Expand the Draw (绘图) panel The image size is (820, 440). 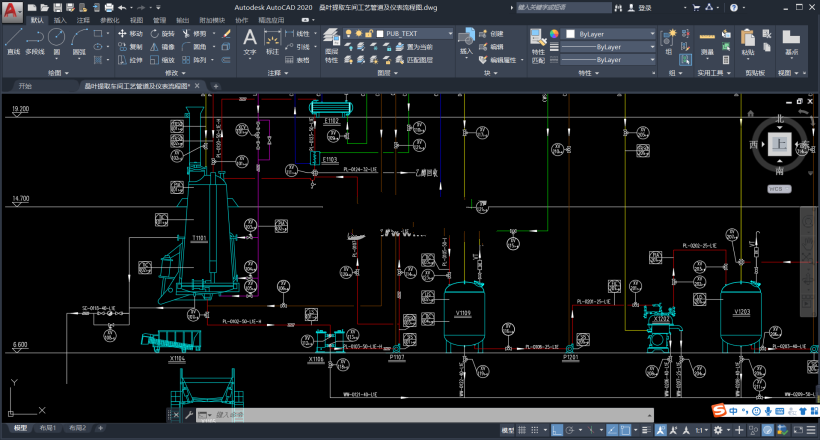click(x=58, y=73)
